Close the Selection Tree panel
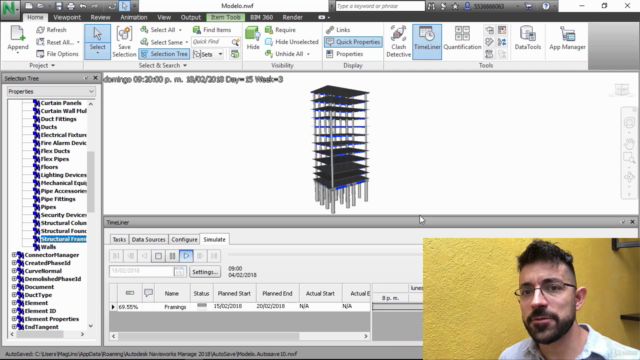The width and height of the screenshot is (640, 360). click(96, 78)
